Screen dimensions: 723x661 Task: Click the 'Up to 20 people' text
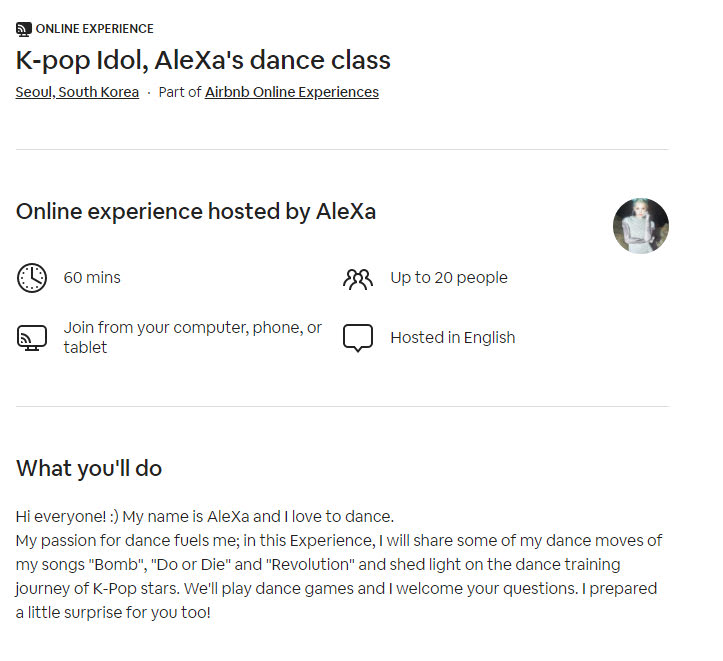pos(449,278)
